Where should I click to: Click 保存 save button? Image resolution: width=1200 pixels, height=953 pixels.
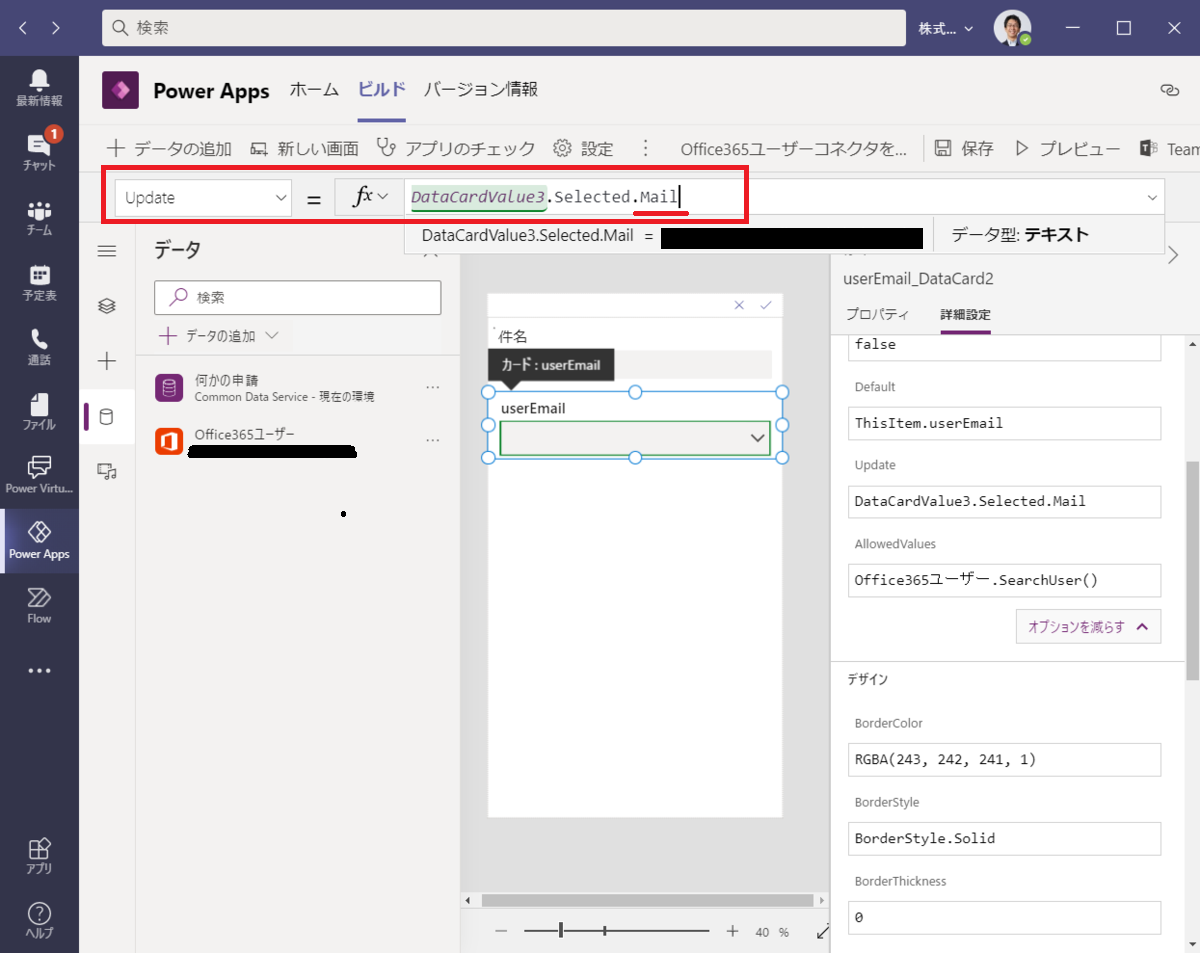(964, 148)
